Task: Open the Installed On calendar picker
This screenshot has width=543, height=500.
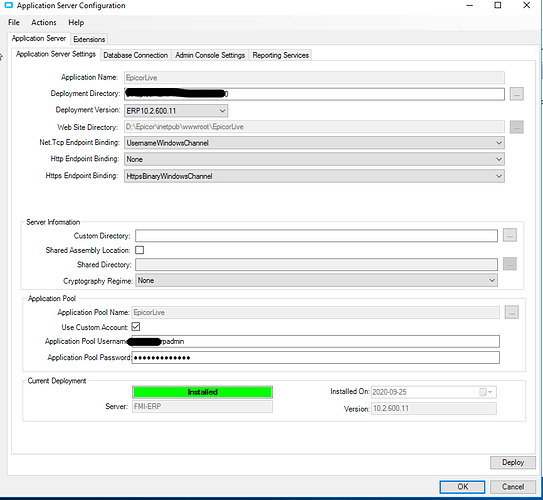Action: point(486,392)
